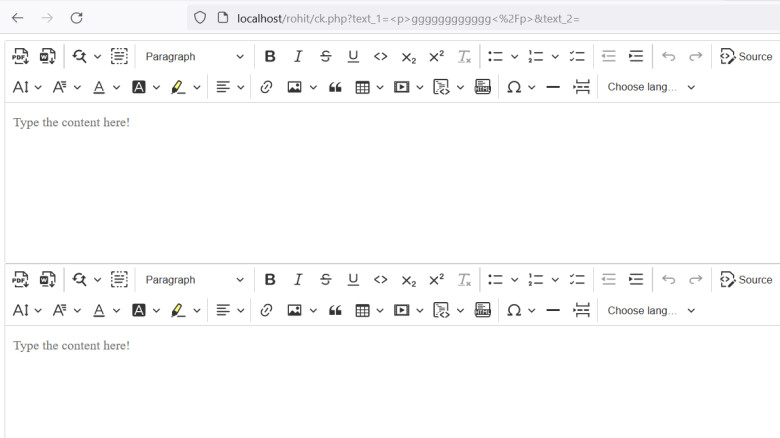Remove formatting in the top editor
Viewport: 780px width, 438px height.
464,56
